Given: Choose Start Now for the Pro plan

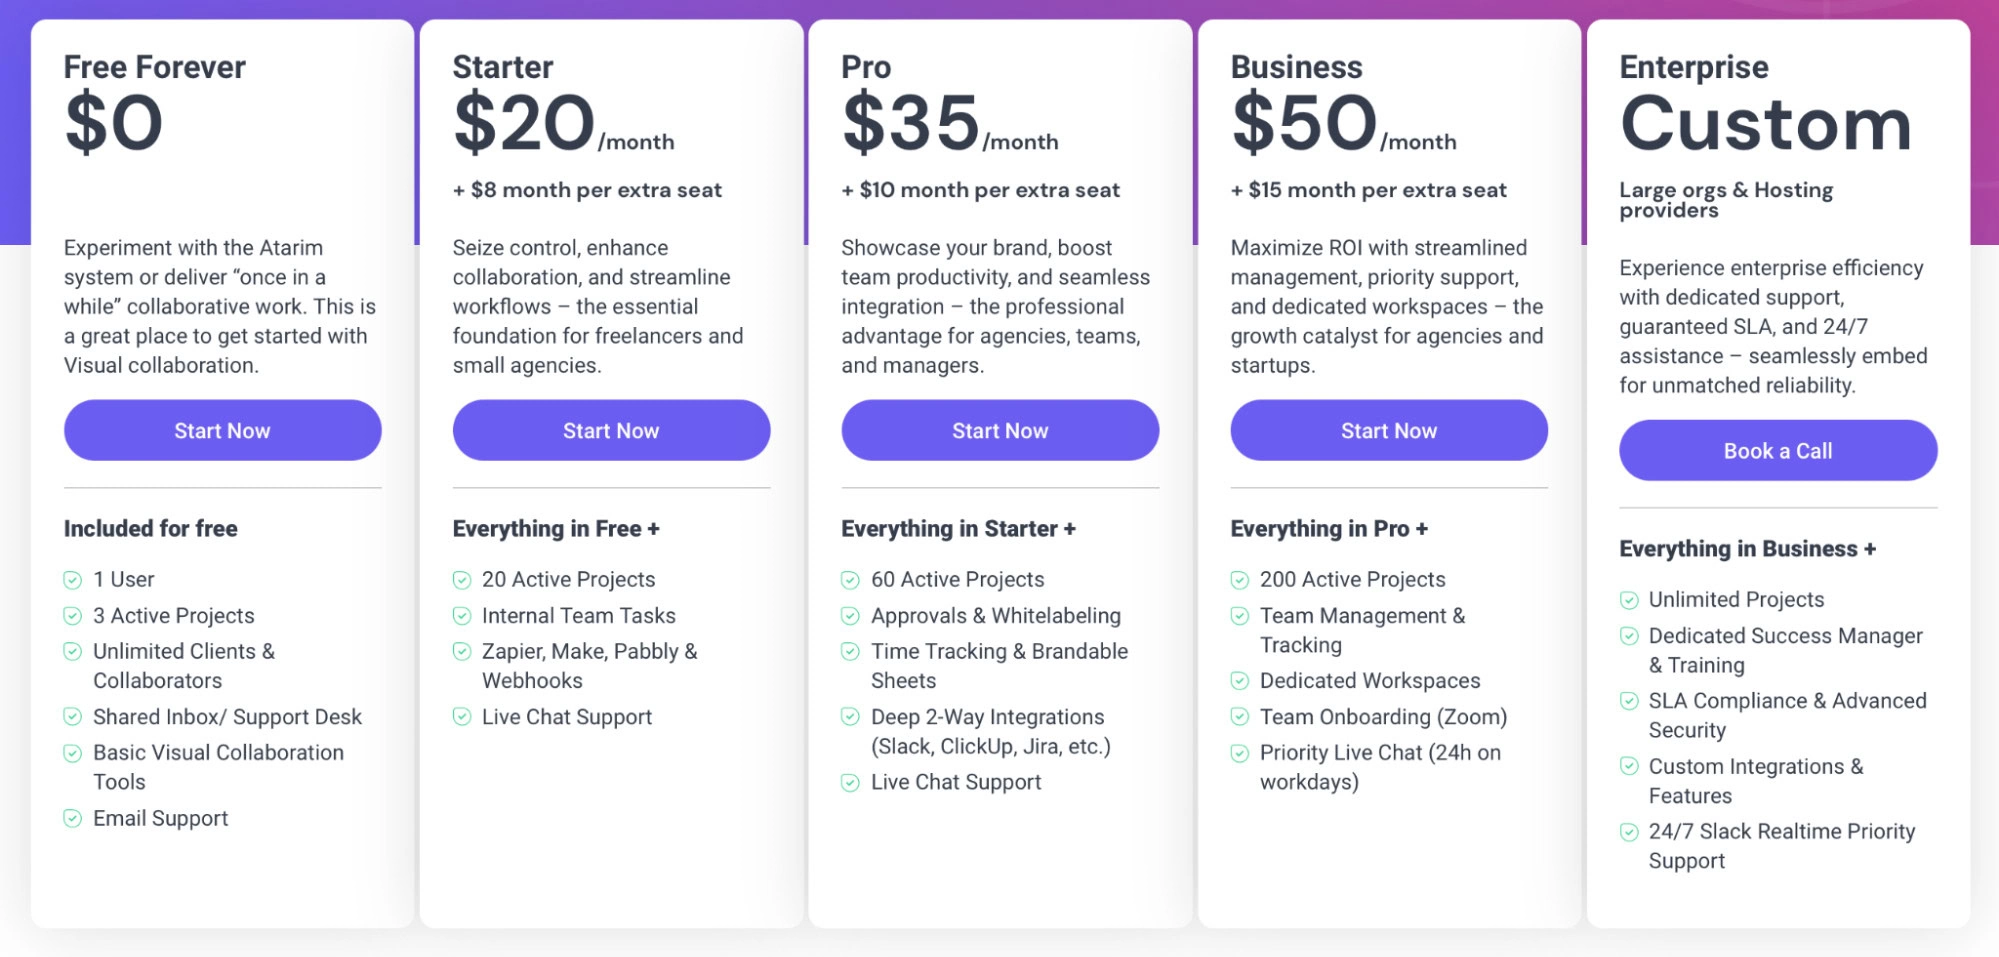Looking at the screenshot, I should click(x=1000, y=431).
